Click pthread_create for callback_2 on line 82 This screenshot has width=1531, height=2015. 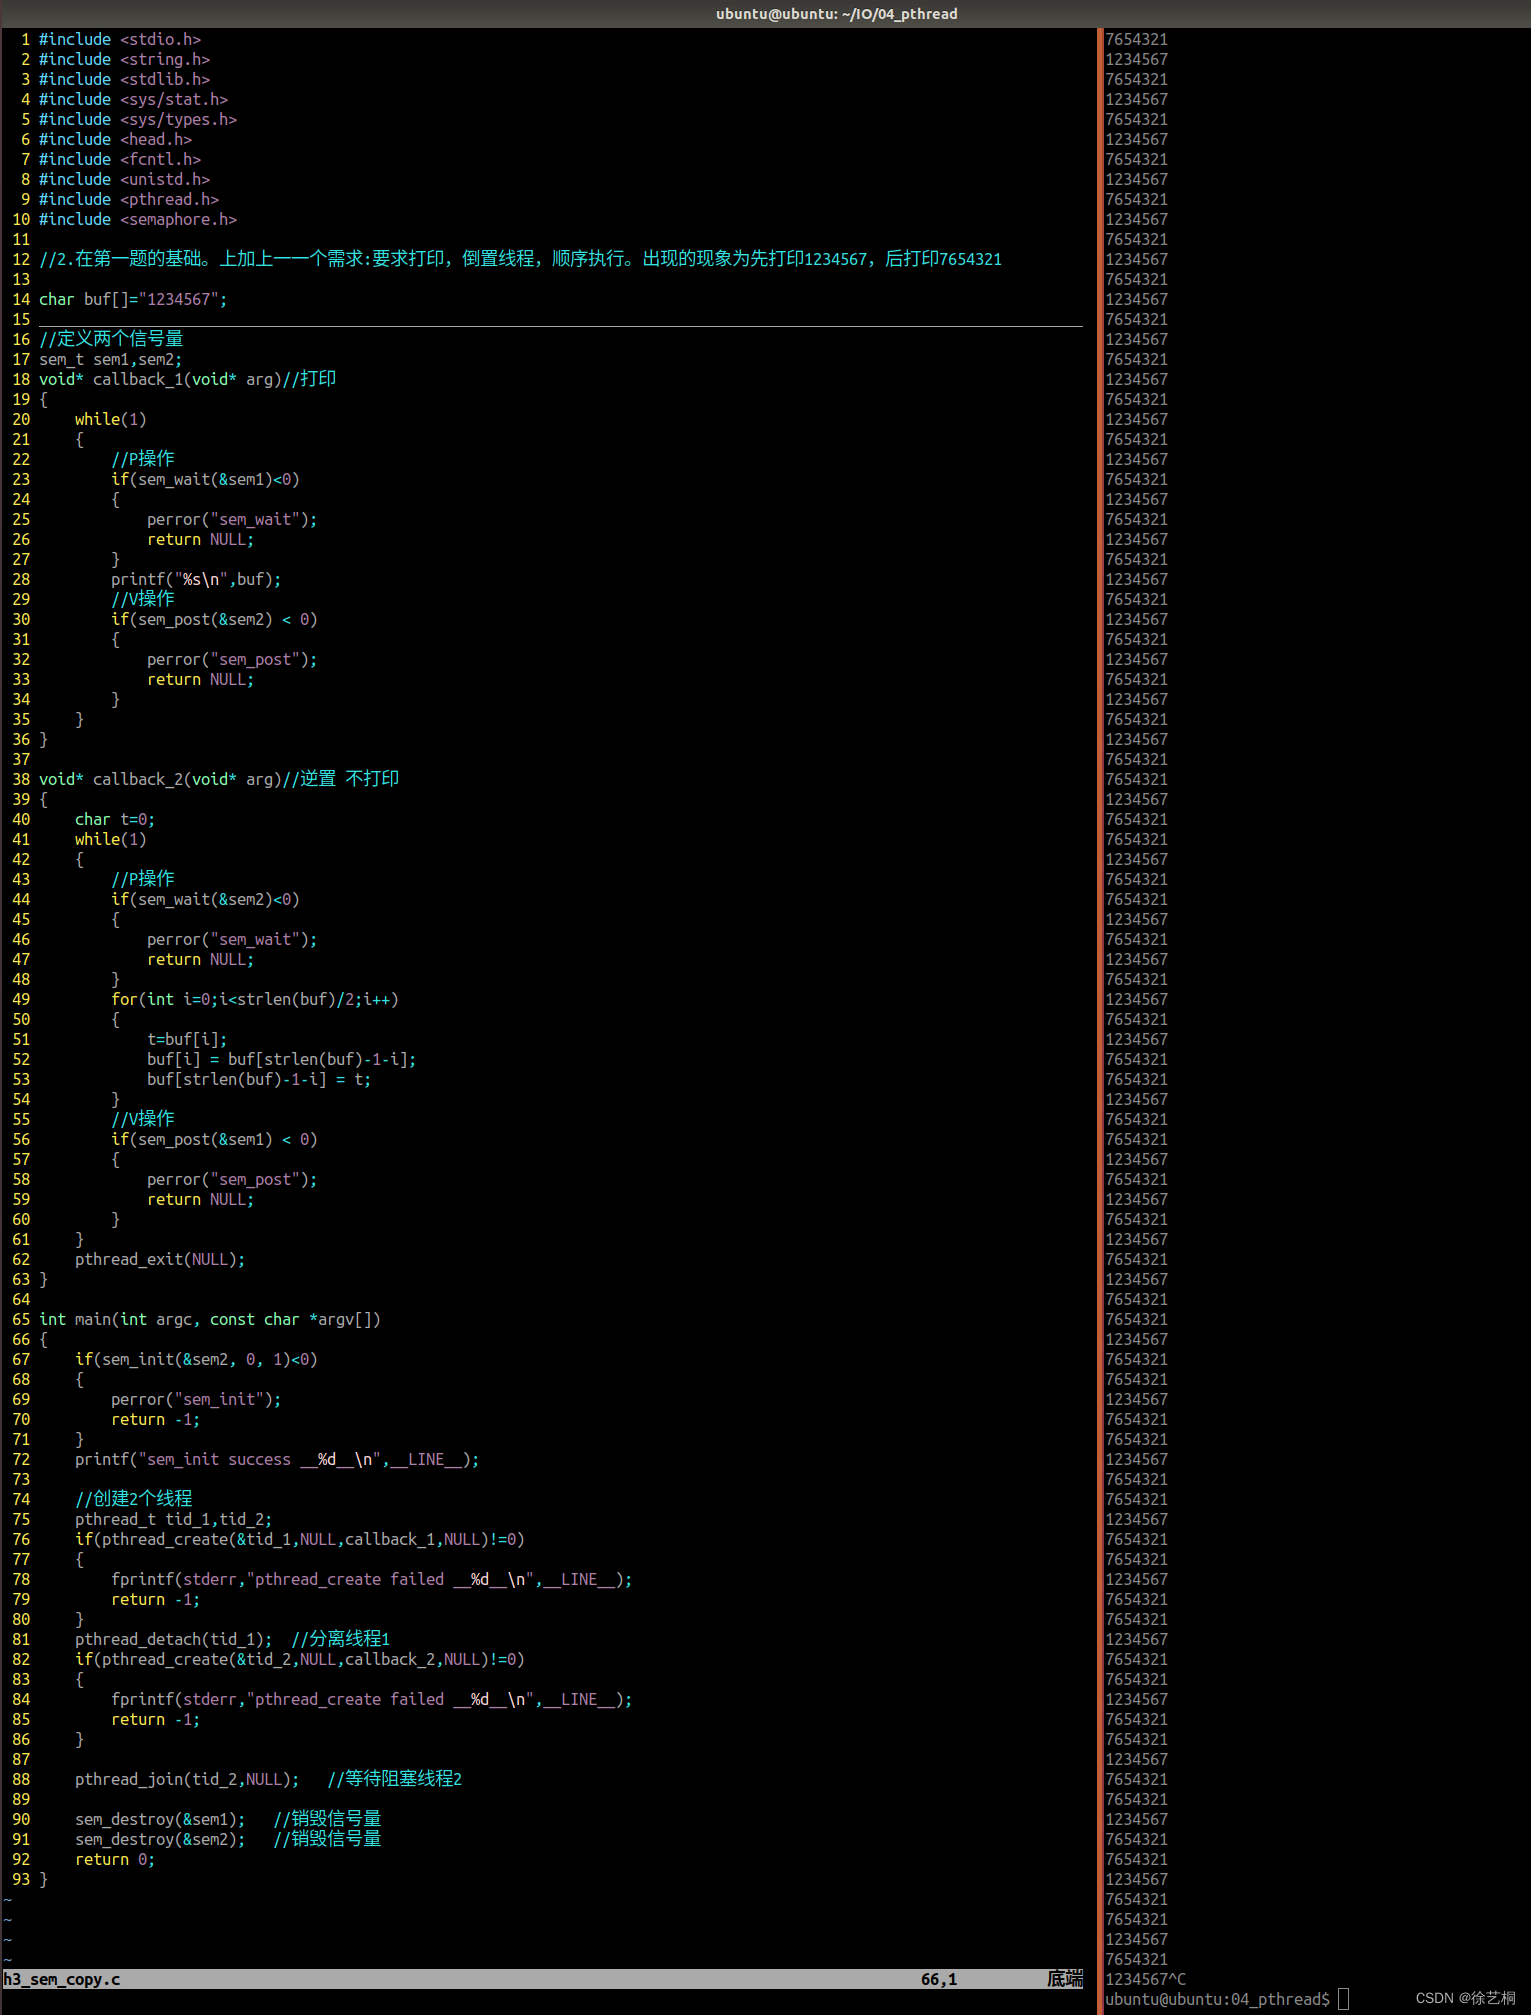300,1659
